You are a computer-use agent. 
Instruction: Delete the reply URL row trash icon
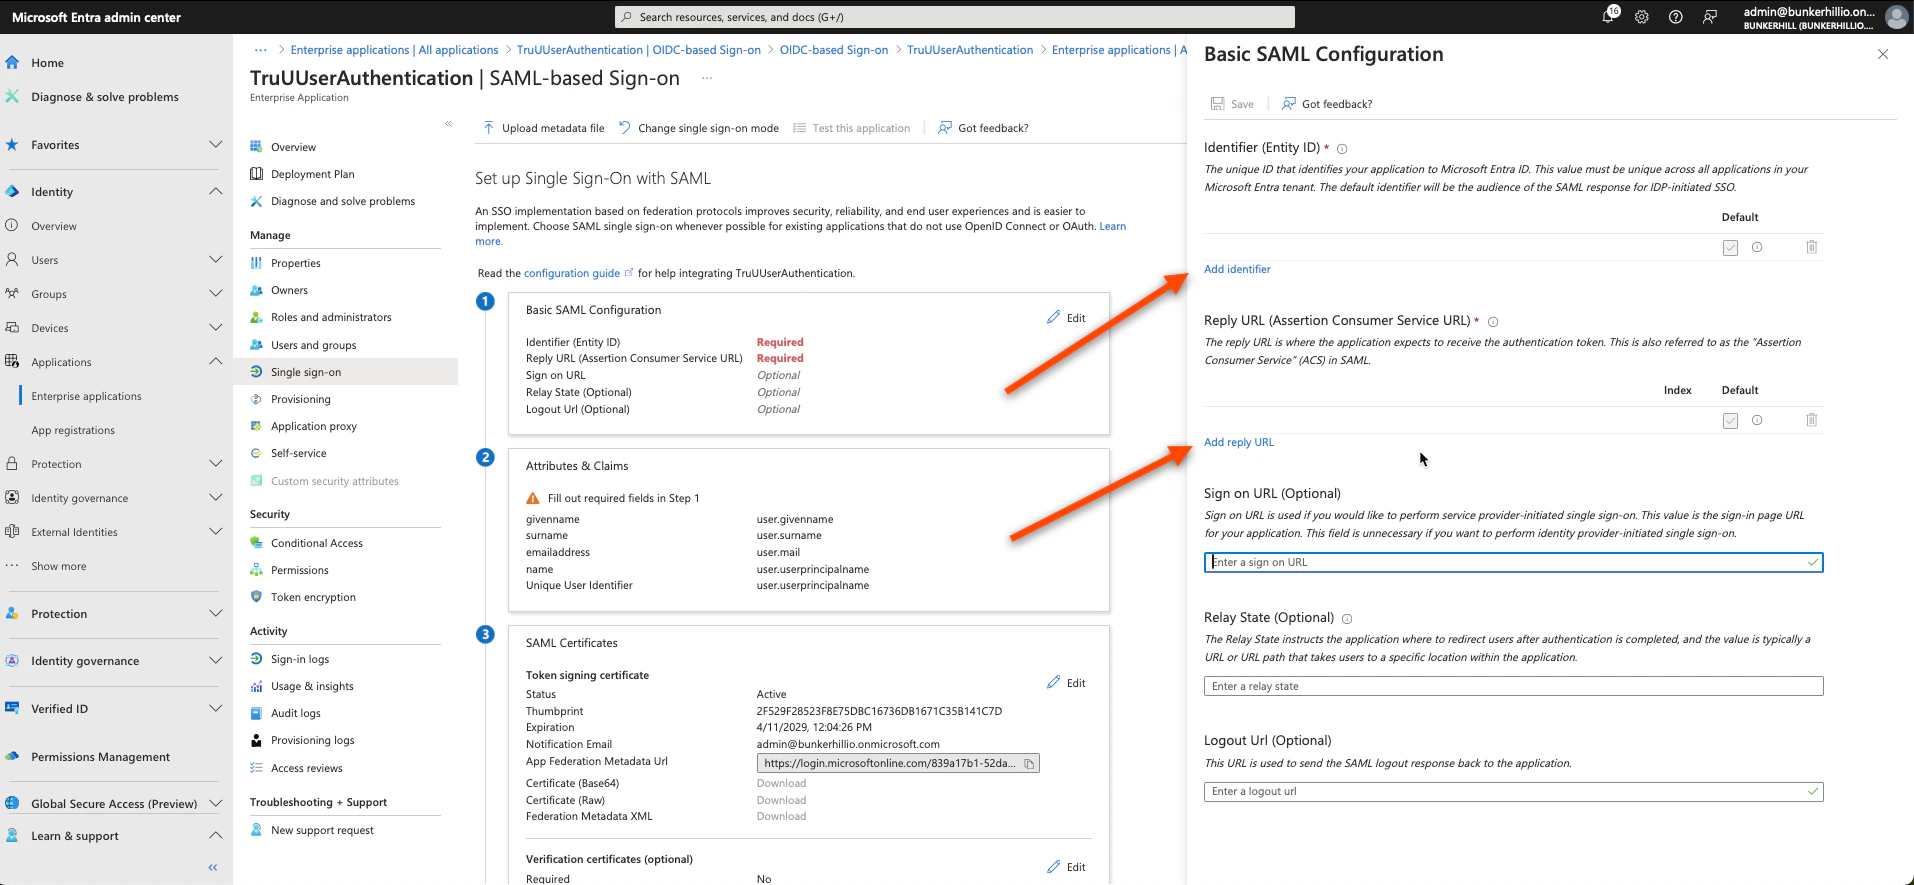point(1811,420)
